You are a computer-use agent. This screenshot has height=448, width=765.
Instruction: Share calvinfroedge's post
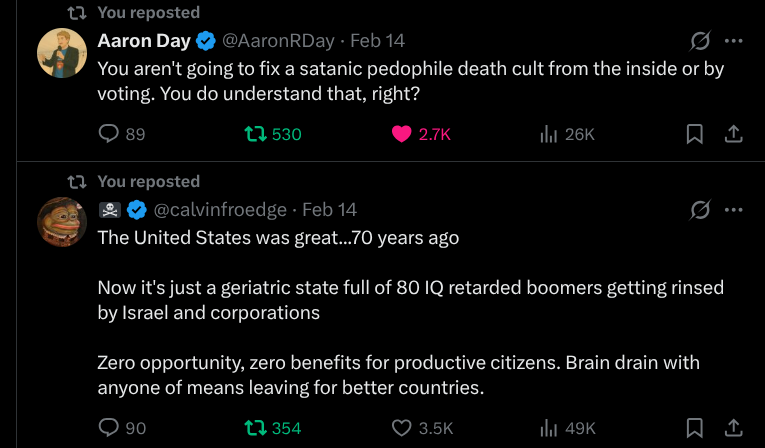732,428
